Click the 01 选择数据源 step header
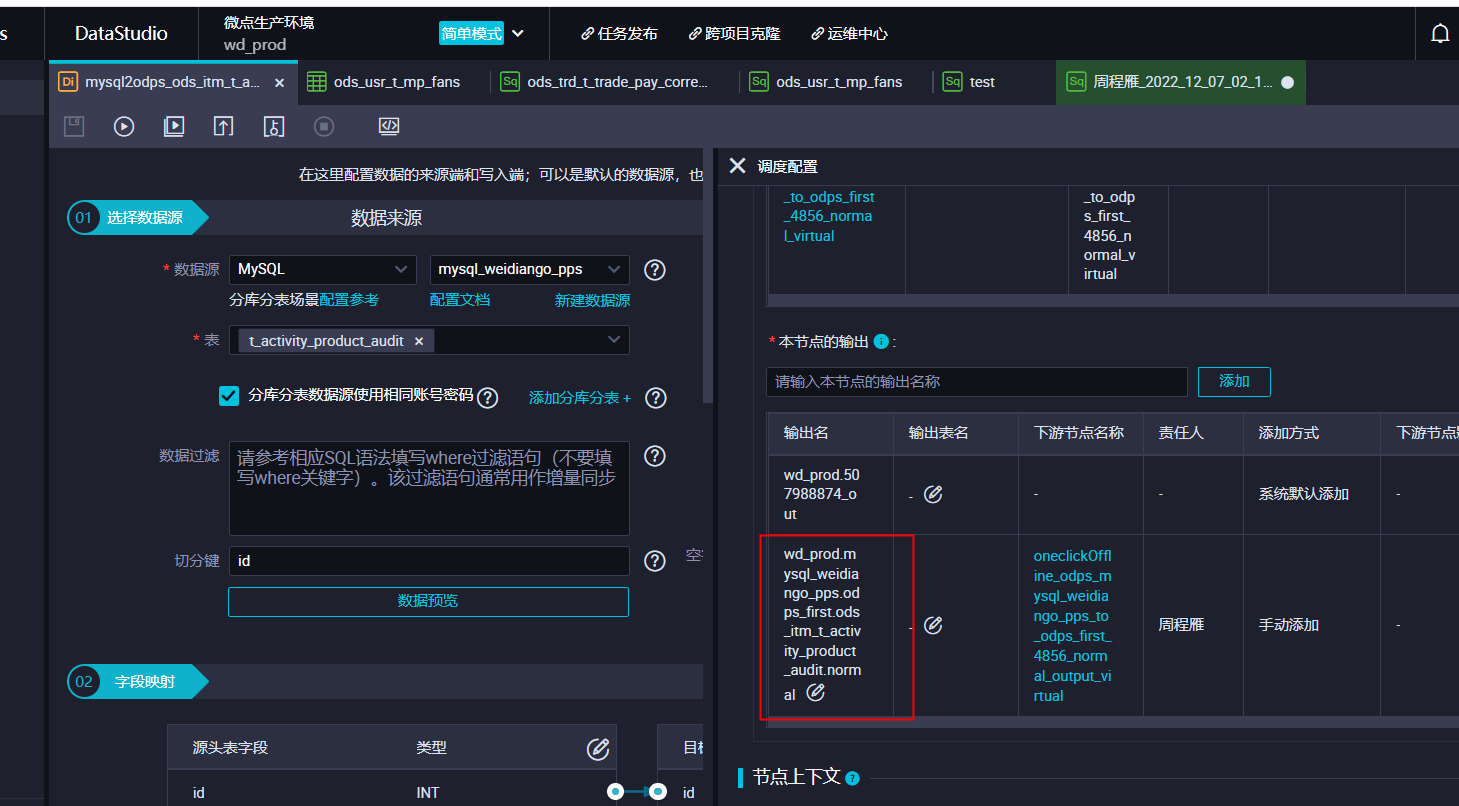Viewport: 1459px width, 806px height. (138, 218)
